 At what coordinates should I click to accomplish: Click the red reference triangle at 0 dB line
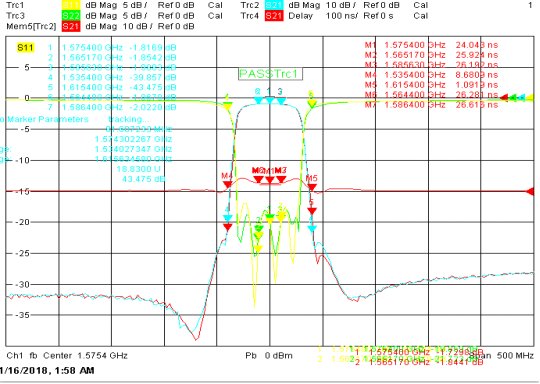click(504, 98)
